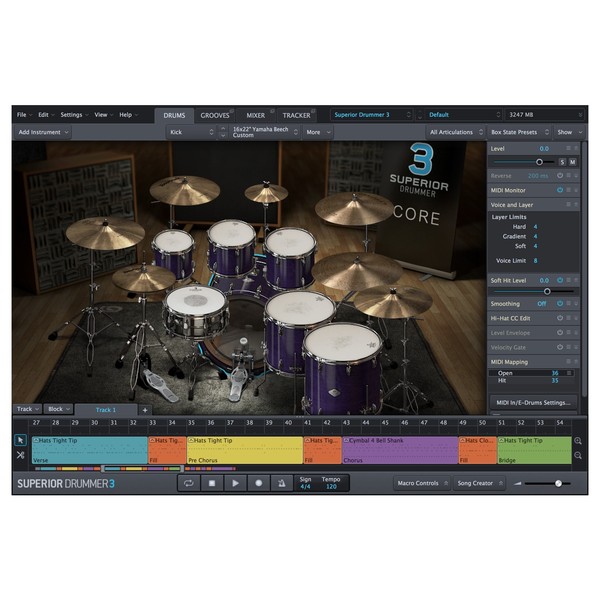Click the Tempo 120 value

point(331,487)
